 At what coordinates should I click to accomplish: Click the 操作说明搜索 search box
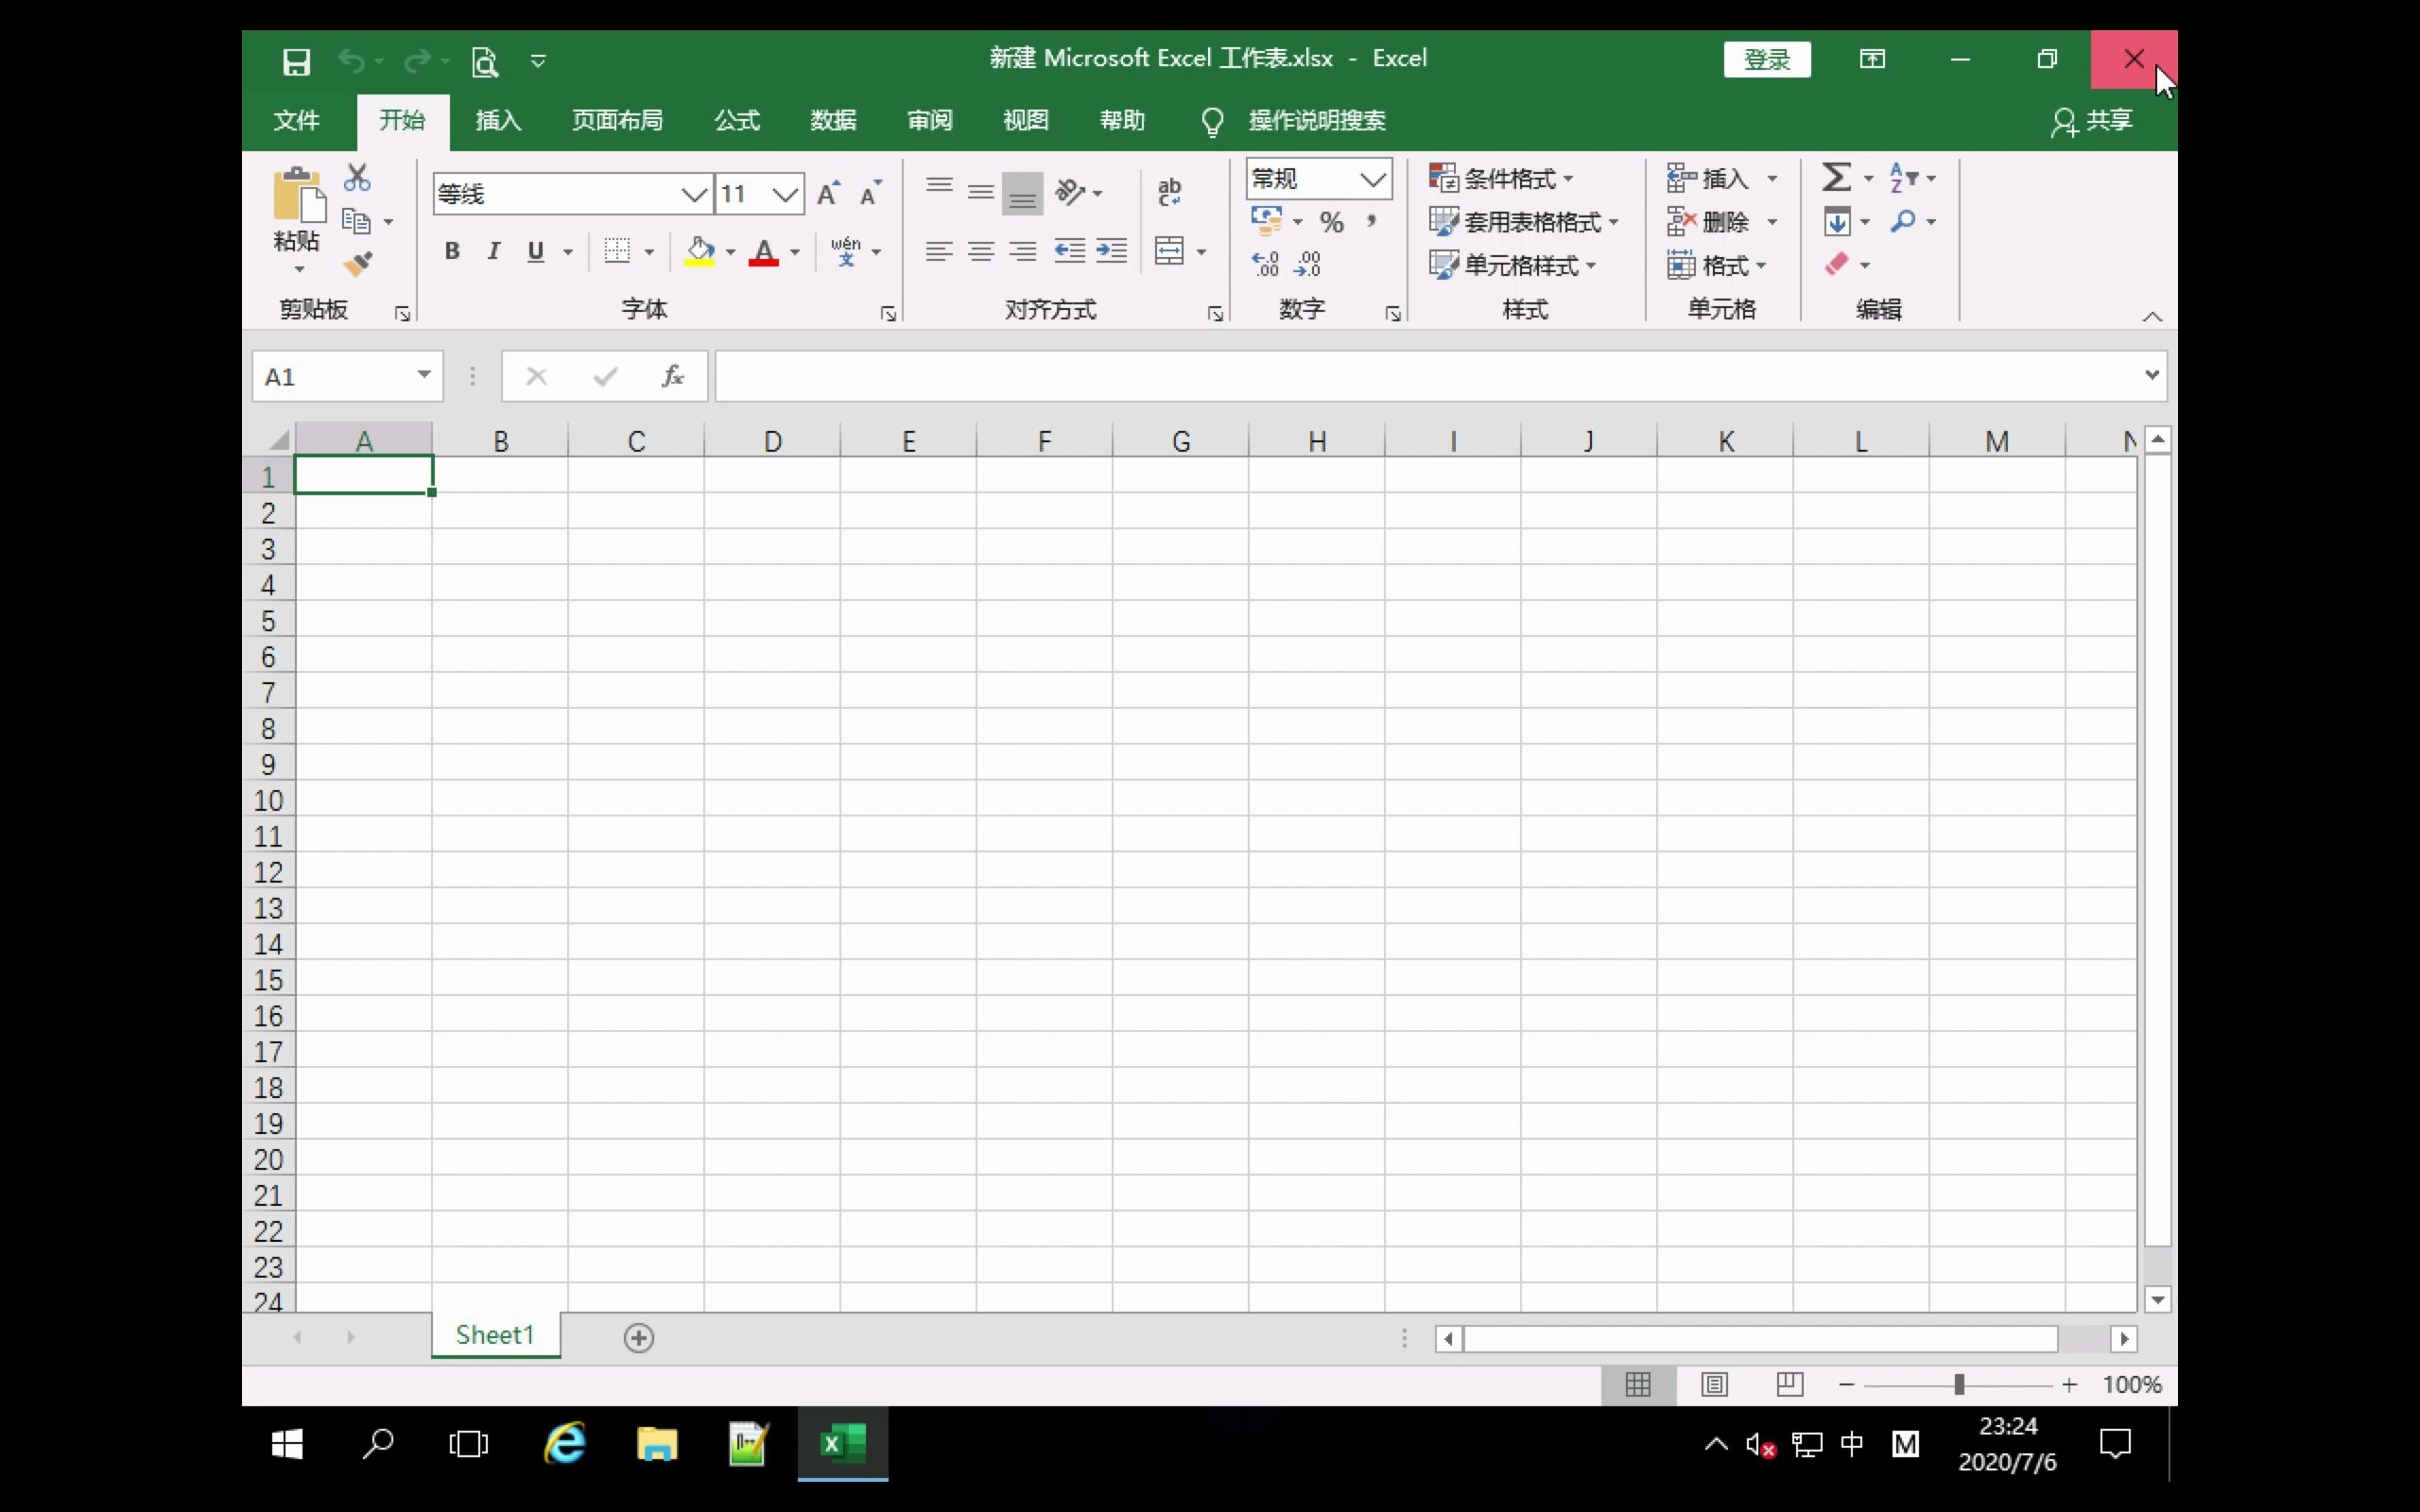pos(1317,121)
